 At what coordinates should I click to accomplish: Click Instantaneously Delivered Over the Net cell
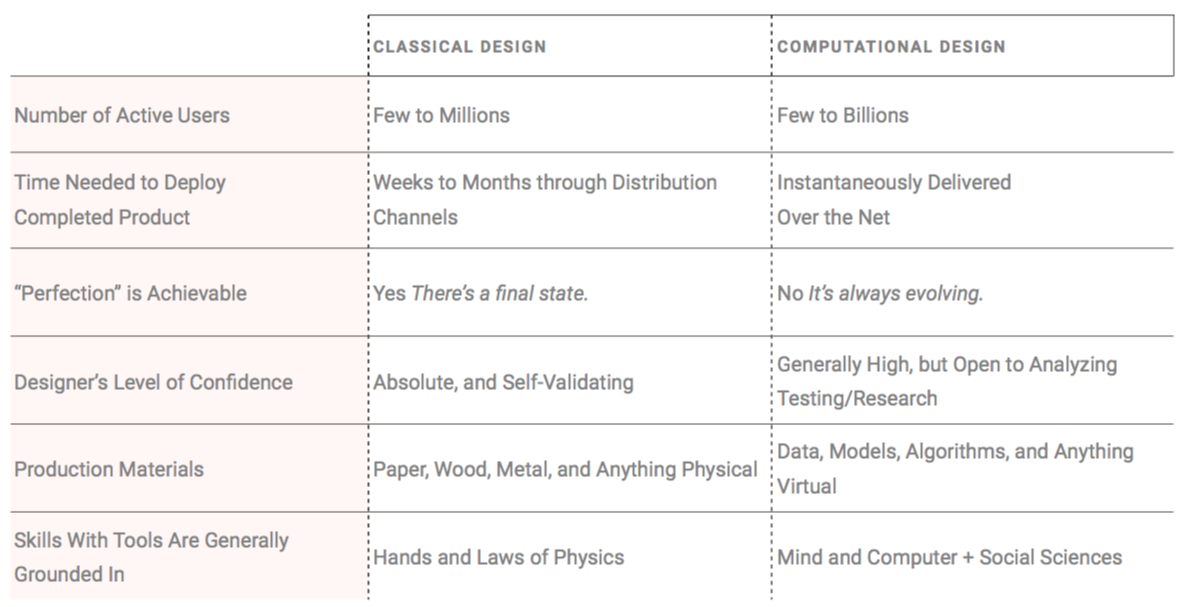(893, 200)
